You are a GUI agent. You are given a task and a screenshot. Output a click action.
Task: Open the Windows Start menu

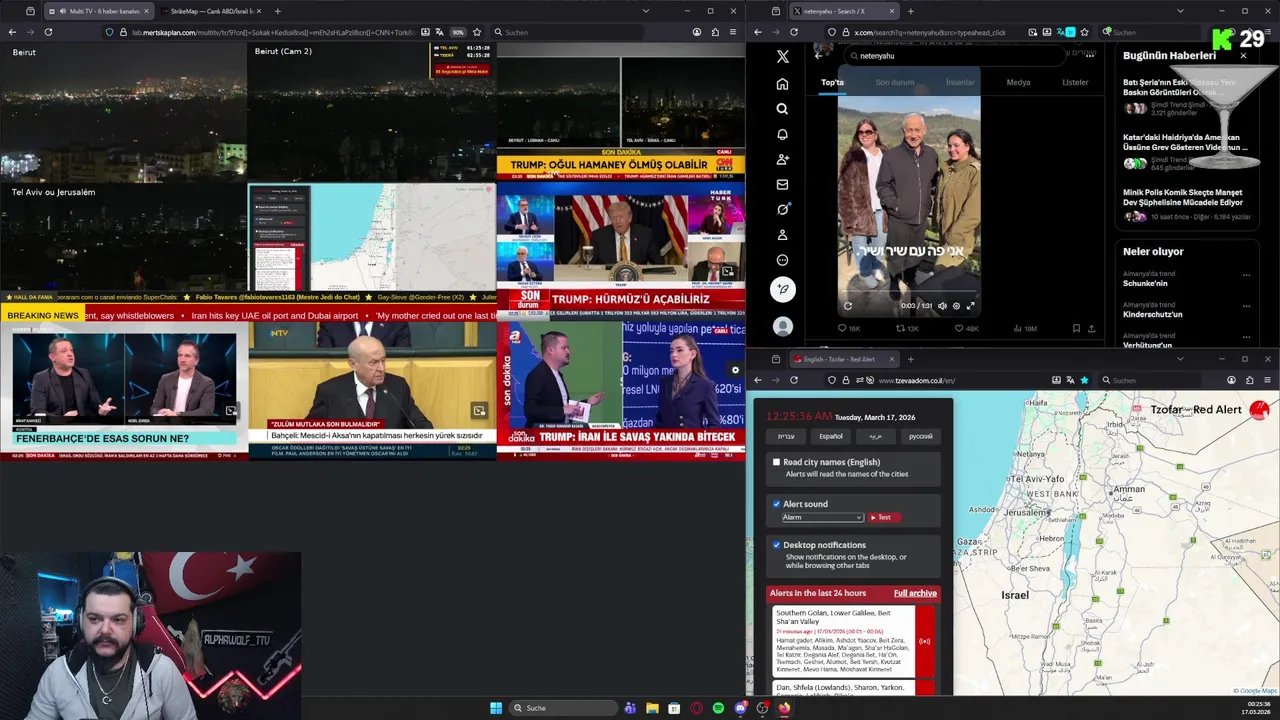(496, 708)
